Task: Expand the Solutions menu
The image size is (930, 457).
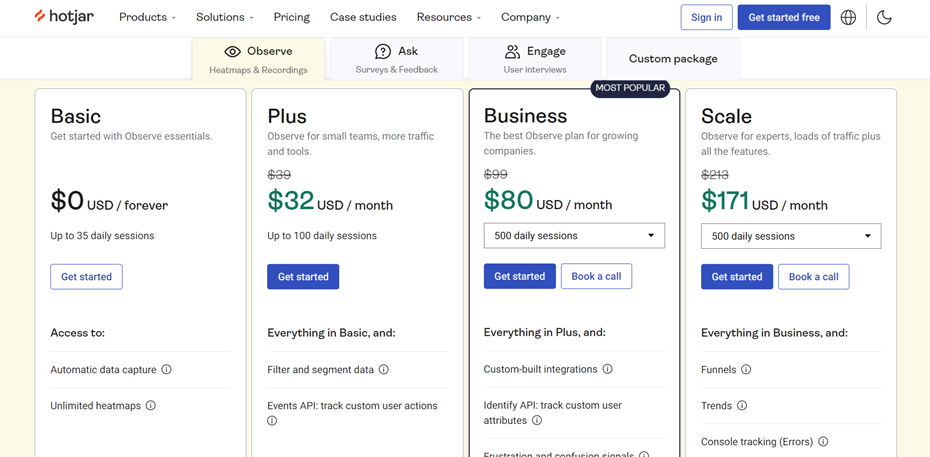Action: [225, 17]
